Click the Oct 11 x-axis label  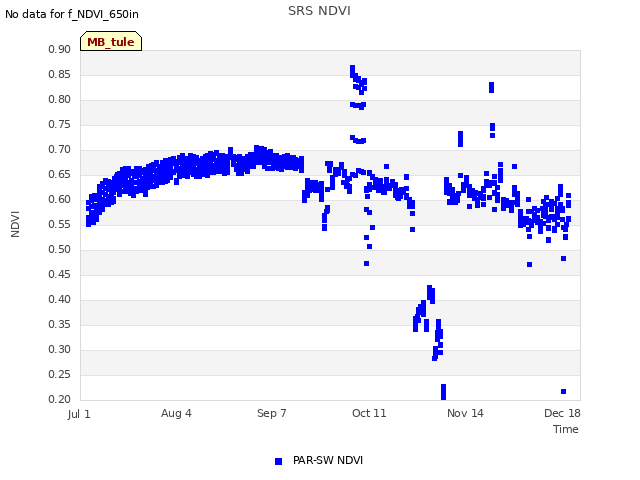click(x=369, y=413)
